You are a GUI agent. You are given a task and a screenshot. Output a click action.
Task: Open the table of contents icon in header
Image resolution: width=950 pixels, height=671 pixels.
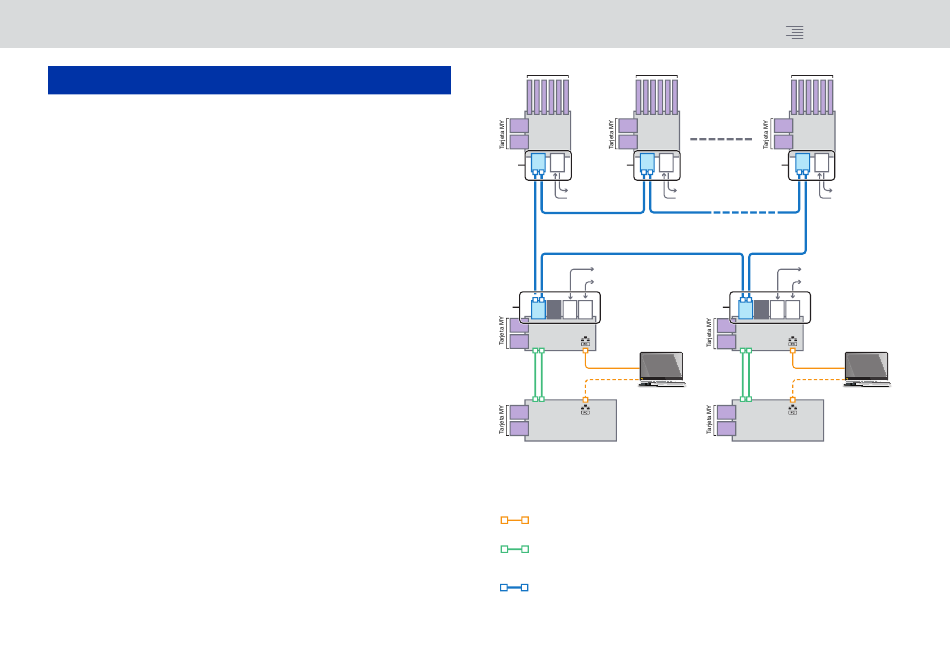click(x=794, y=32)
